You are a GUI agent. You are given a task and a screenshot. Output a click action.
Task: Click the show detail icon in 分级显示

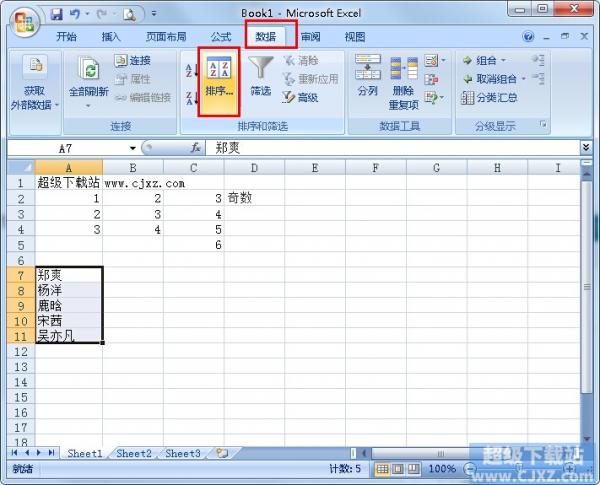pos(538,60)
